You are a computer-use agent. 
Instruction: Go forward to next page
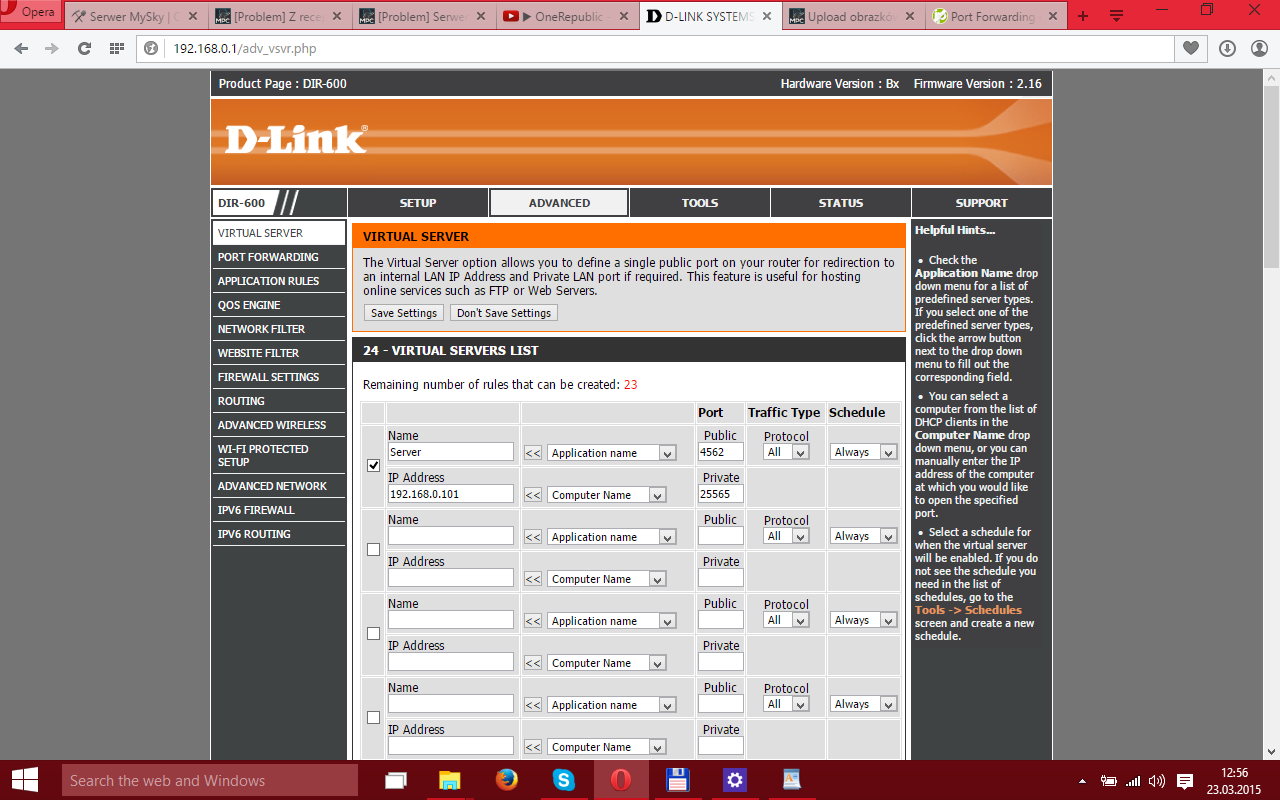(51, 48)
